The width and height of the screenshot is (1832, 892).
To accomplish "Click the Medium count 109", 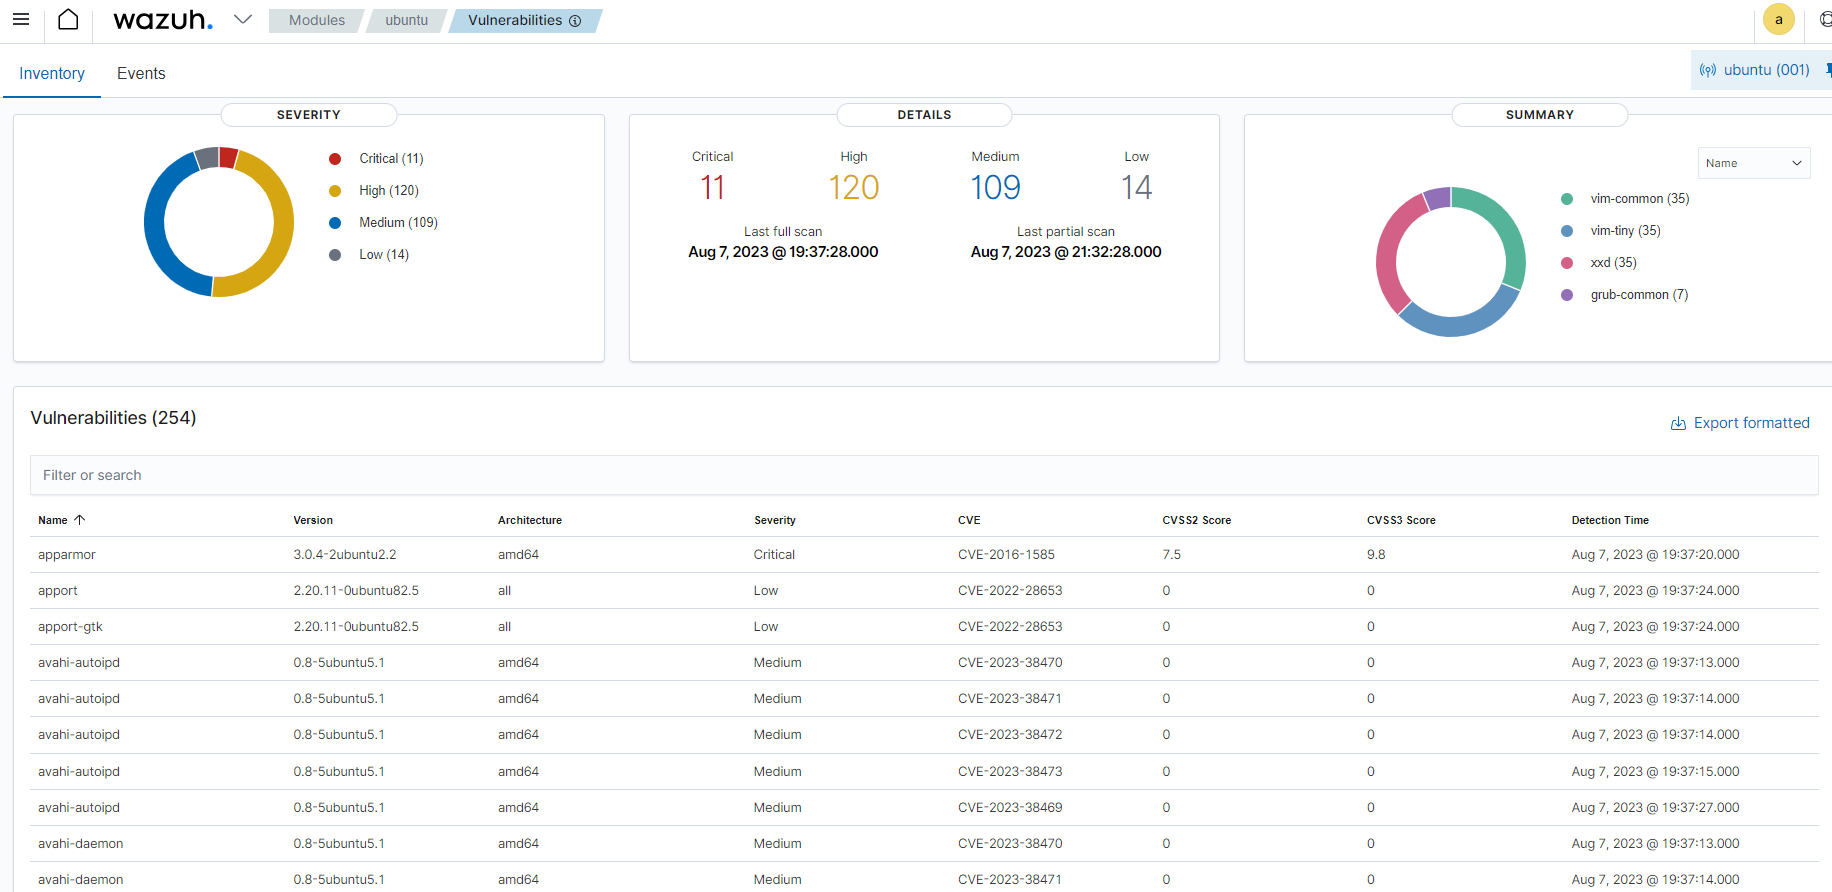I will [996, 187].
